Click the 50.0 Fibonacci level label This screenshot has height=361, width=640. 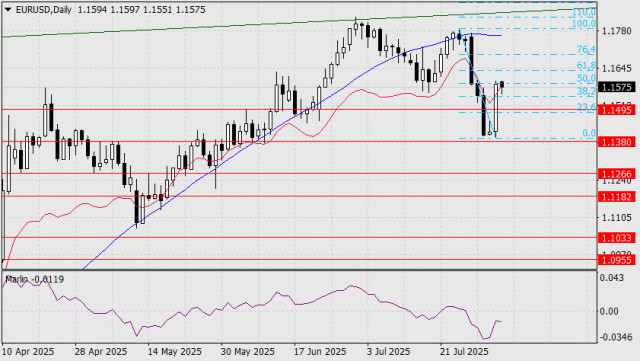(586, 78)
